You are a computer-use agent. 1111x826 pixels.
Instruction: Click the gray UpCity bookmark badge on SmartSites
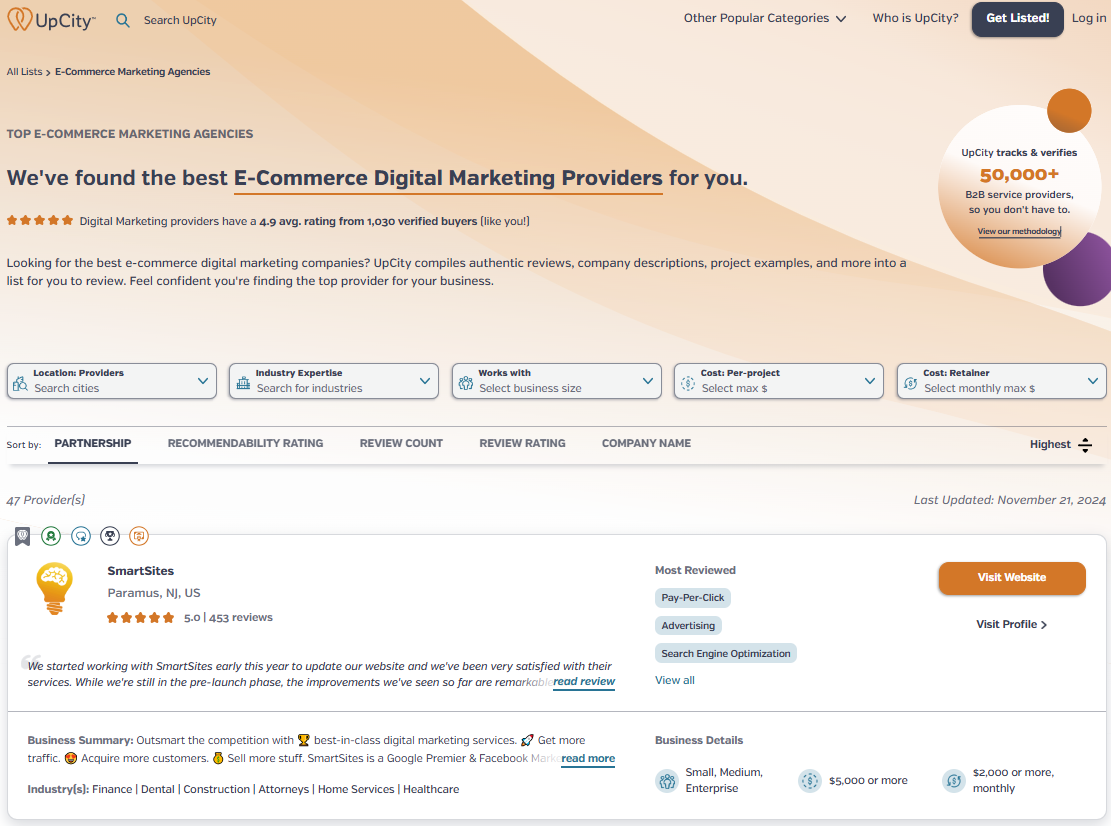pos(23,536)
